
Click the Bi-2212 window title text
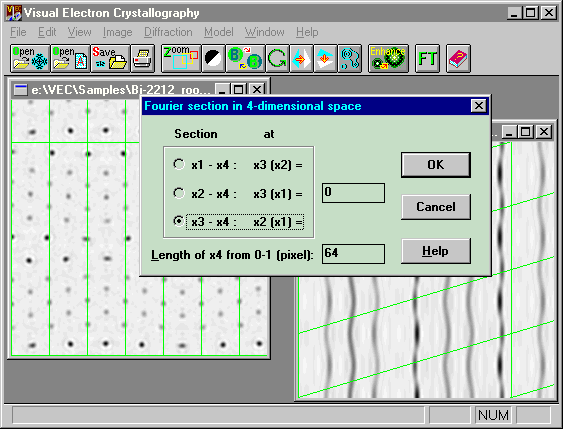(120, 90)
